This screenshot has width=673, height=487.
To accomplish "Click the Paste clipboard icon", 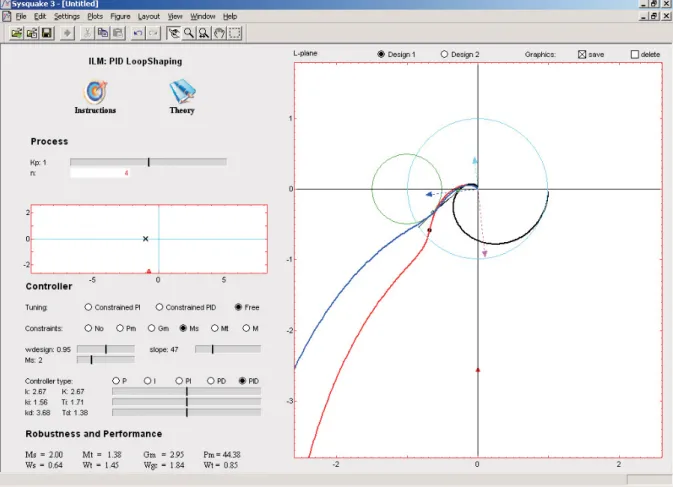I will click(x=118, y=33).
